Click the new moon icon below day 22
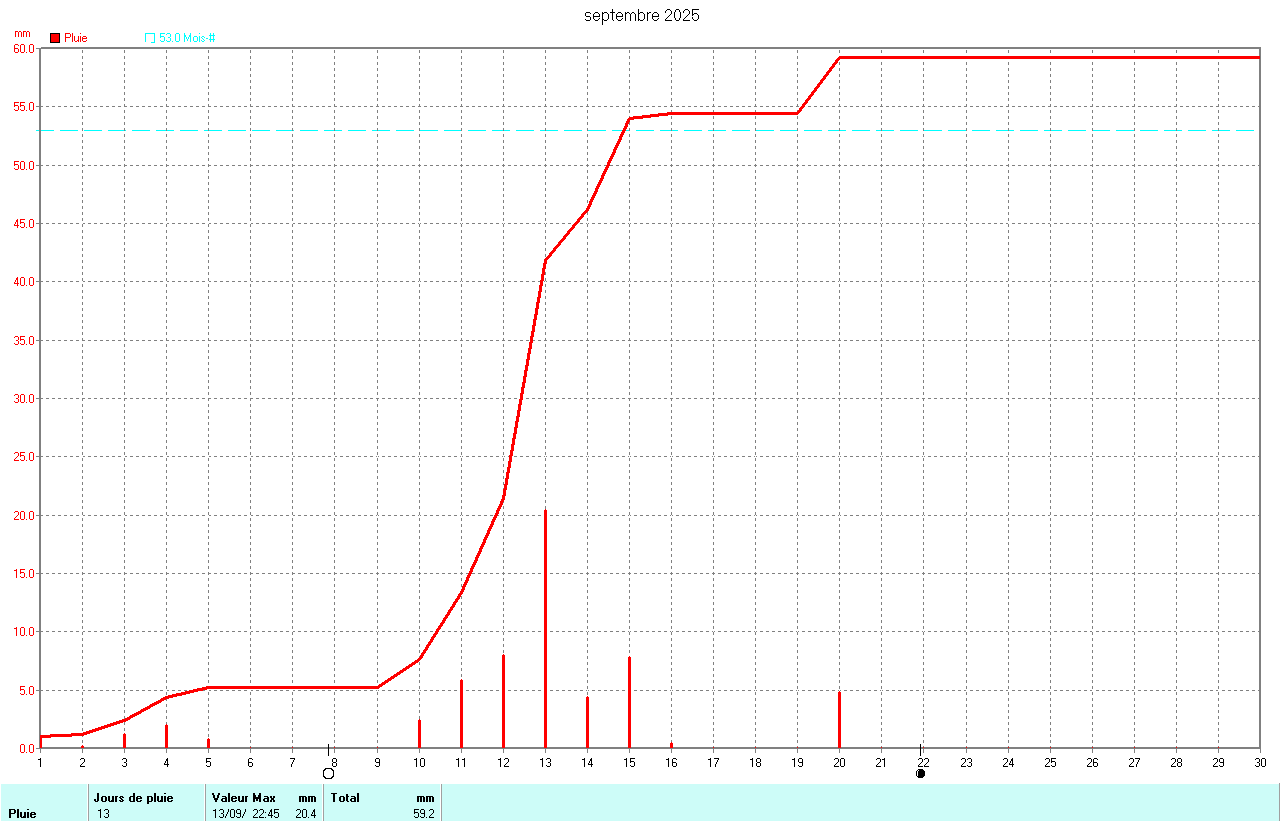Screen dimensions: 1280x821 (920, 773)
